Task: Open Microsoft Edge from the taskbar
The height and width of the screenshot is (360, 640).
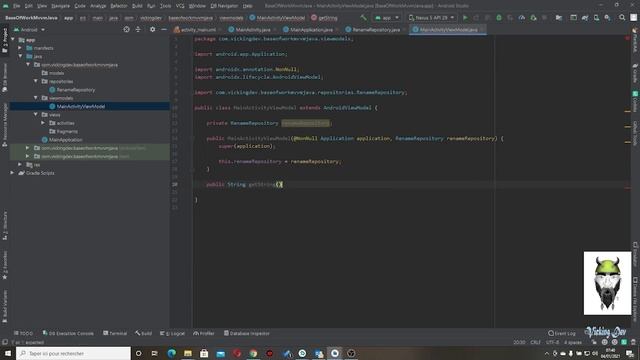Action: 171,353
